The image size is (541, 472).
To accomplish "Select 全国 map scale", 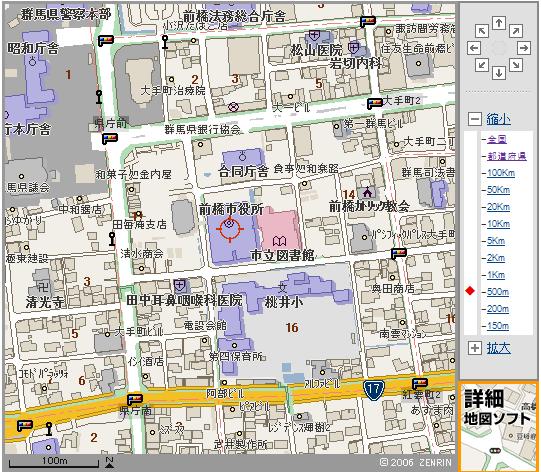I will (497, 139).
